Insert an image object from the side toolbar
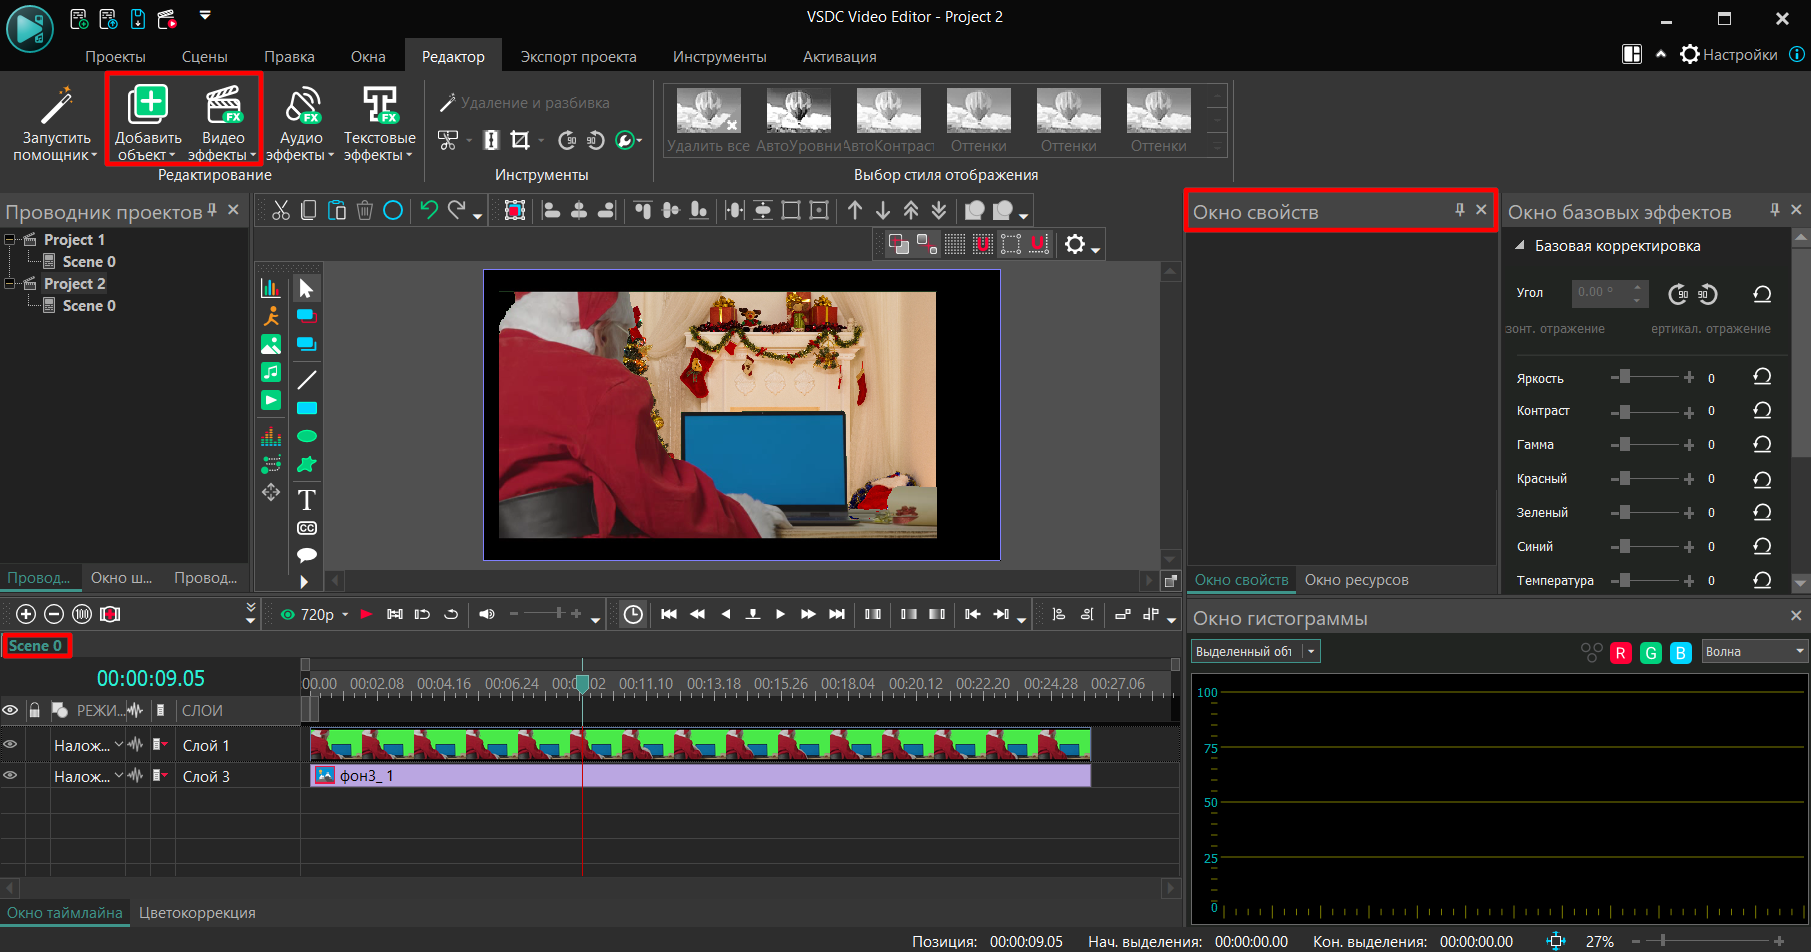Viewport: 1811px width, 952px height. [x=271, y=344]
